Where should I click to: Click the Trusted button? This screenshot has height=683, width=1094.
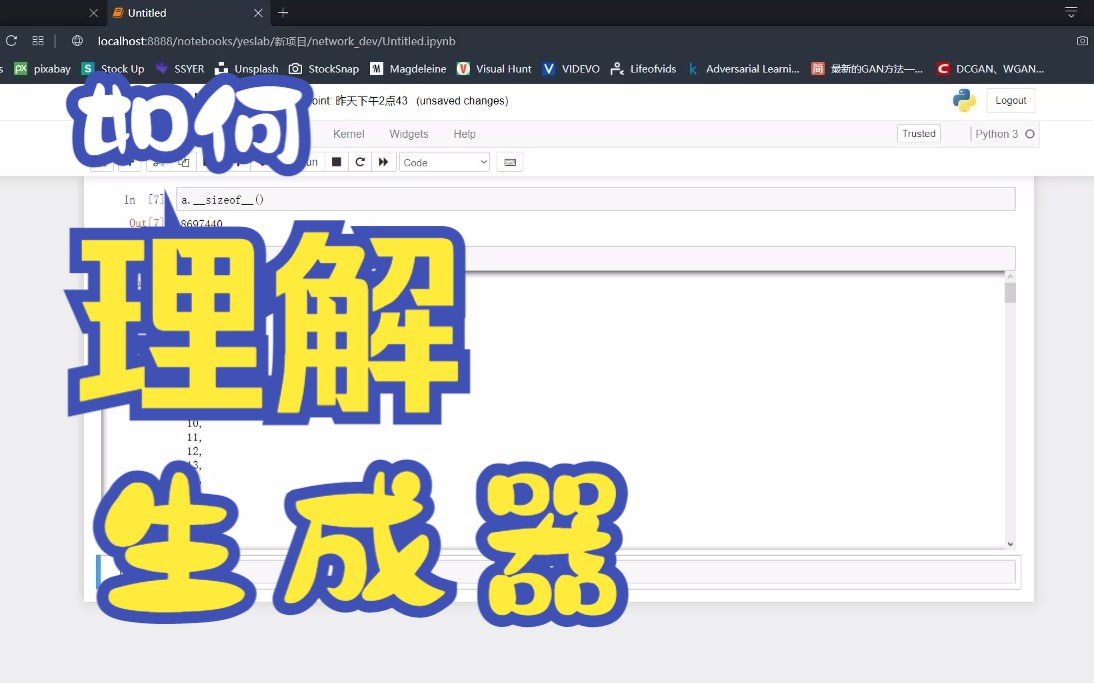[x=918, y=133]
